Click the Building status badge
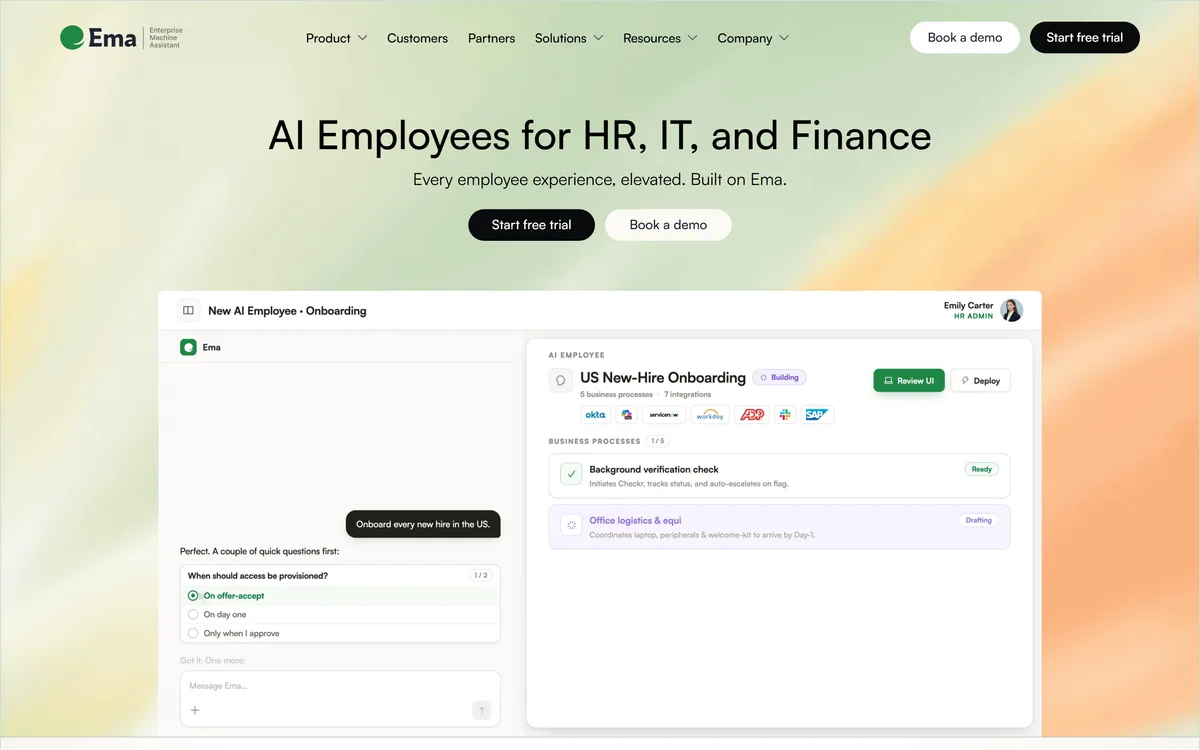 point(779,378)
